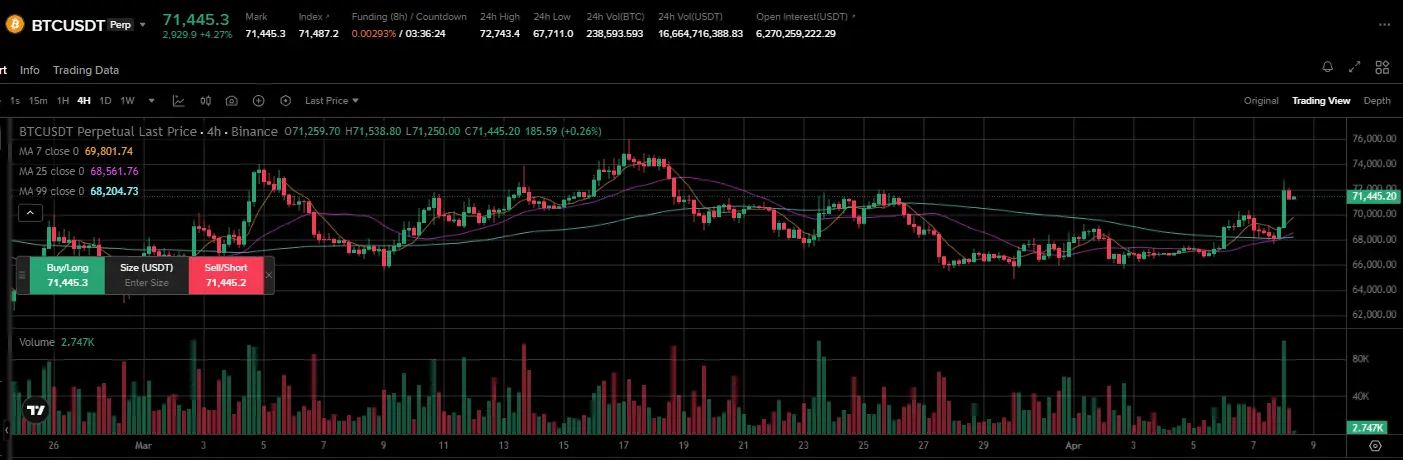Switch chart to Trading View

click(1321, 101)
